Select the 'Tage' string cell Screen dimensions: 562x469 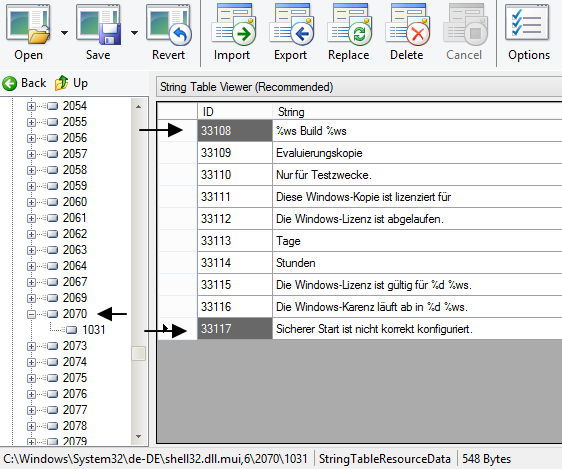pyautogui.click(x=417, y=241)
